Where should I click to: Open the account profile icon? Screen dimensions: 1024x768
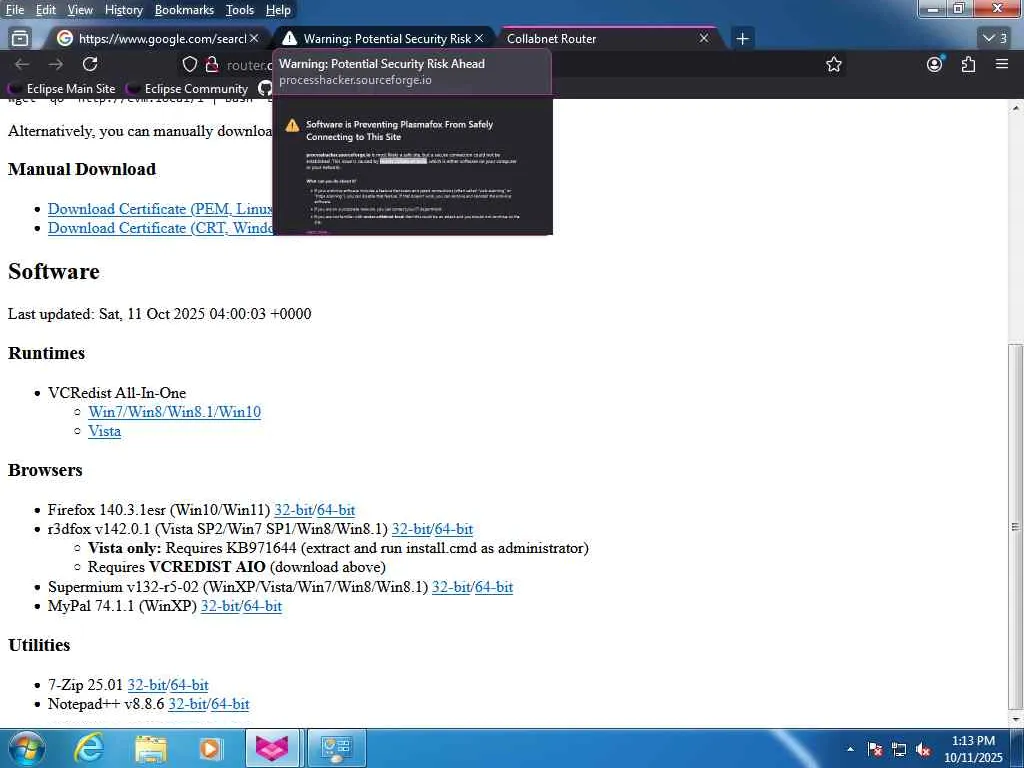pos(935,64)
